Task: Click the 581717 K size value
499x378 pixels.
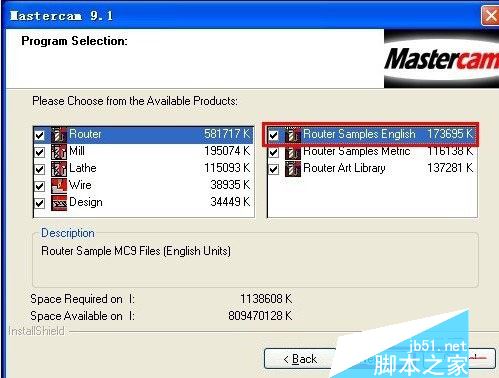Action: point(227,134)
